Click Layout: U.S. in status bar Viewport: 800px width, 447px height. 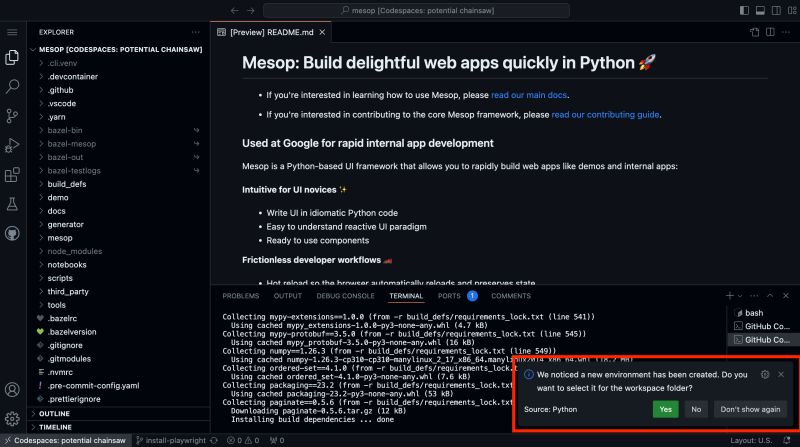coord(751,440)
